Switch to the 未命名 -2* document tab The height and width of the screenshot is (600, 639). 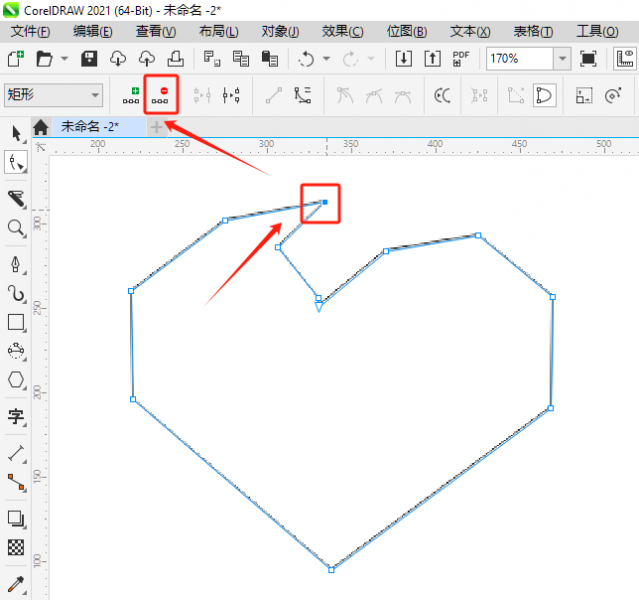(x=90, y=127)
